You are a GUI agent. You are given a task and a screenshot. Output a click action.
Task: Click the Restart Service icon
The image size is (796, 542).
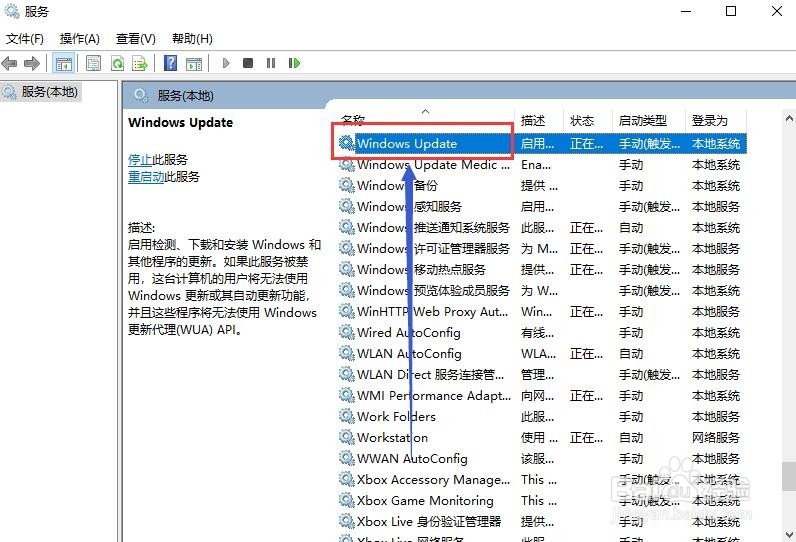294,63
